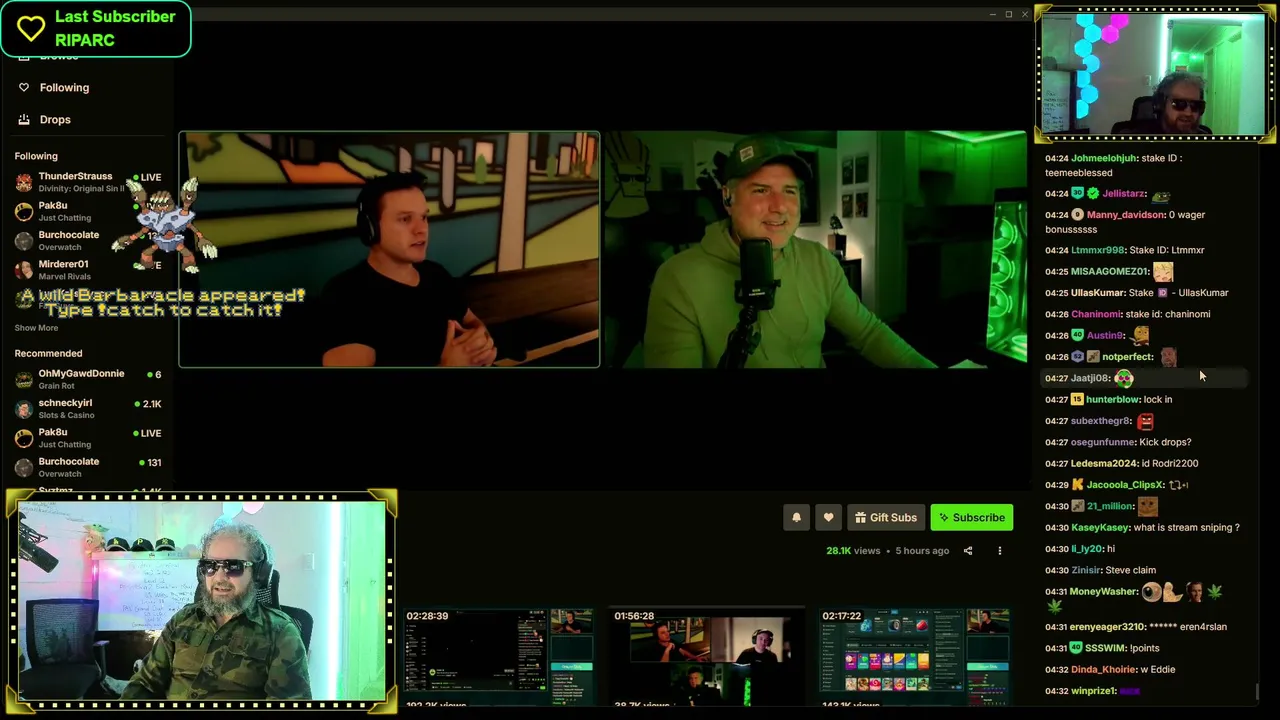The image size is (1280, 720).
Task: Click the schneckyirl channel name
Action: [65, 403]
